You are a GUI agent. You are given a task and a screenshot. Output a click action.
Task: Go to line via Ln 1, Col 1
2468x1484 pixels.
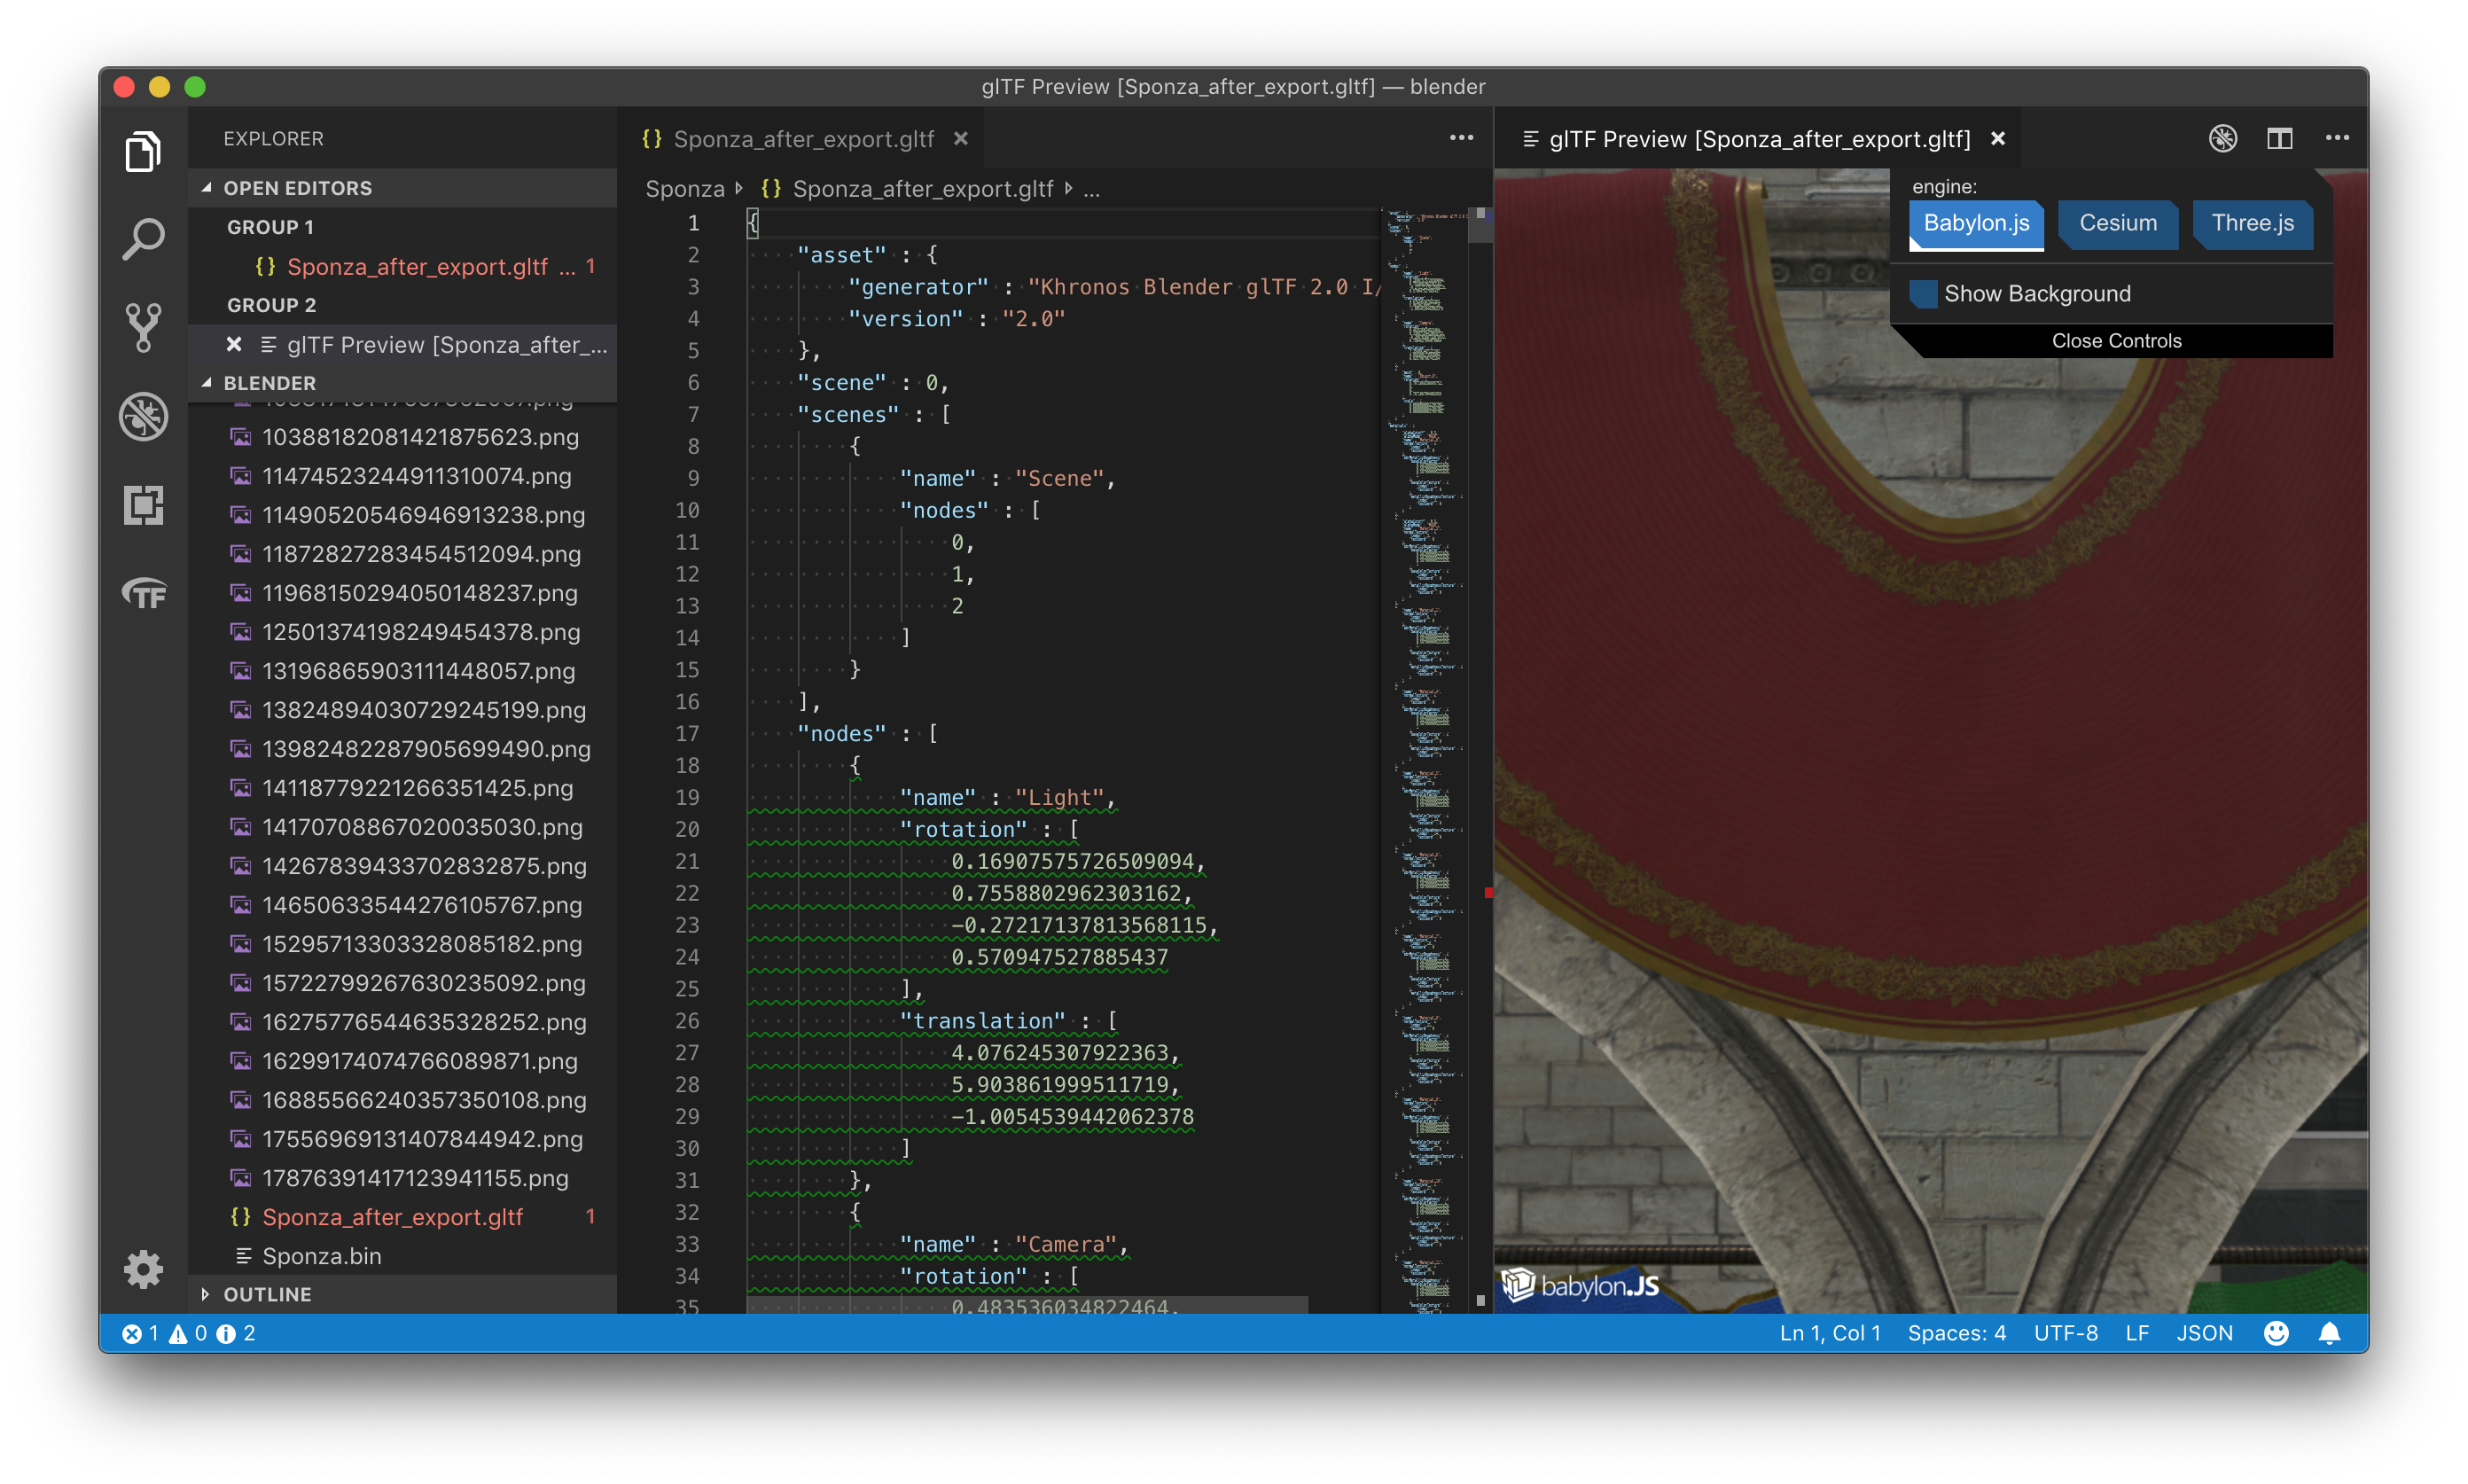tap(1829, 1333)
